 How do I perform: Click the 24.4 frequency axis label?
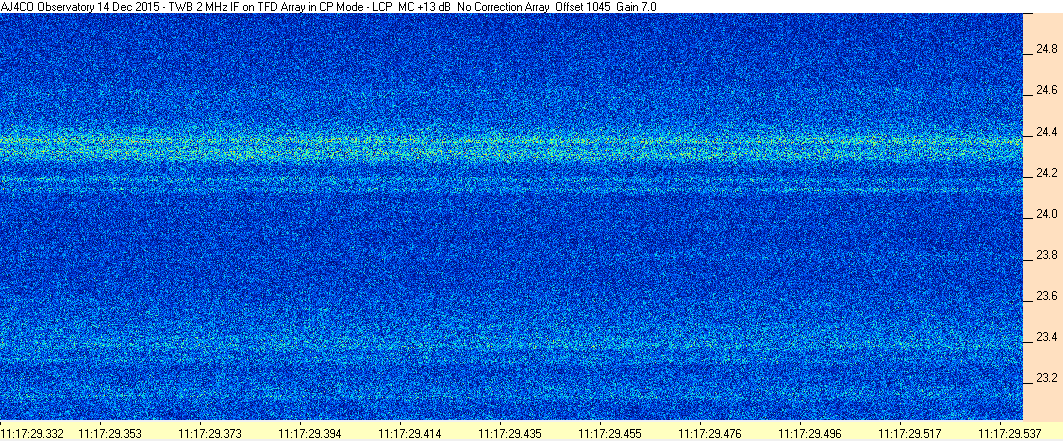click(1047, 132)
